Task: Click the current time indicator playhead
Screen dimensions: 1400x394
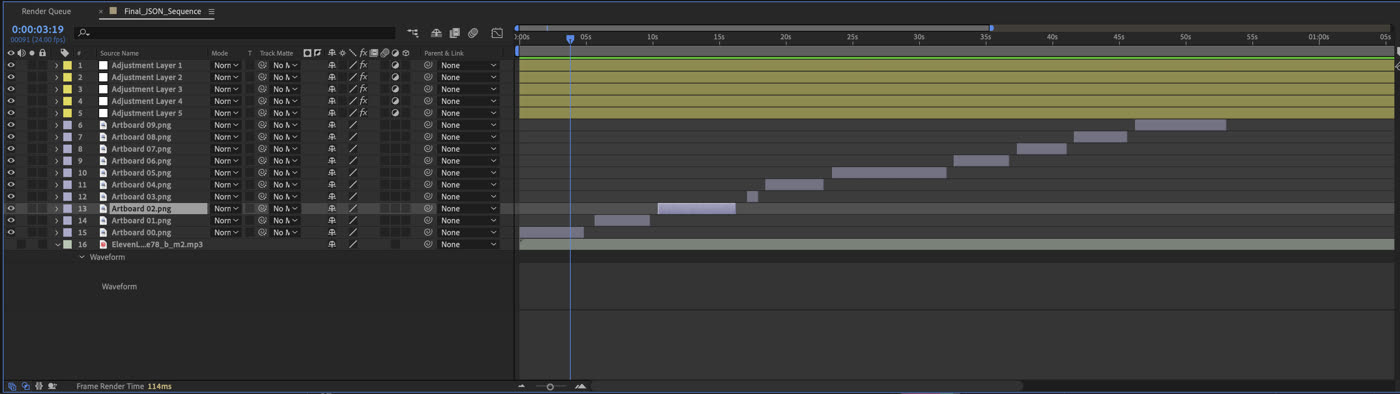Action: tap(570, 39)
